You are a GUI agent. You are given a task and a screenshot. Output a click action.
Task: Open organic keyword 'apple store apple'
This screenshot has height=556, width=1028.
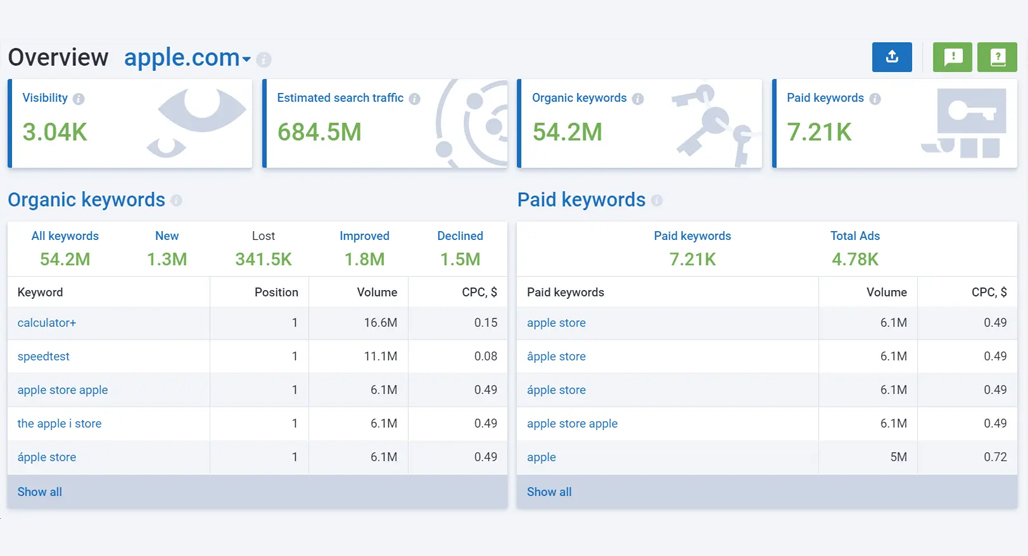pyautogui.click(x=62, y=389)
